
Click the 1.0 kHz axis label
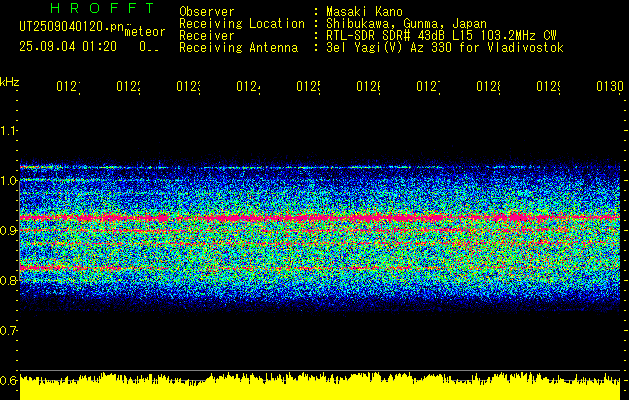[8, 181]
